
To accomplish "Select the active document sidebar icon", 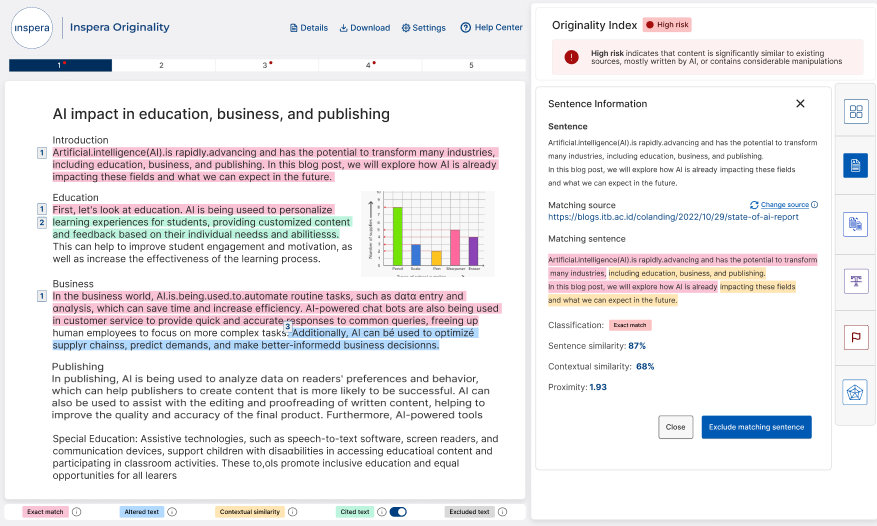I will [856, 166].
